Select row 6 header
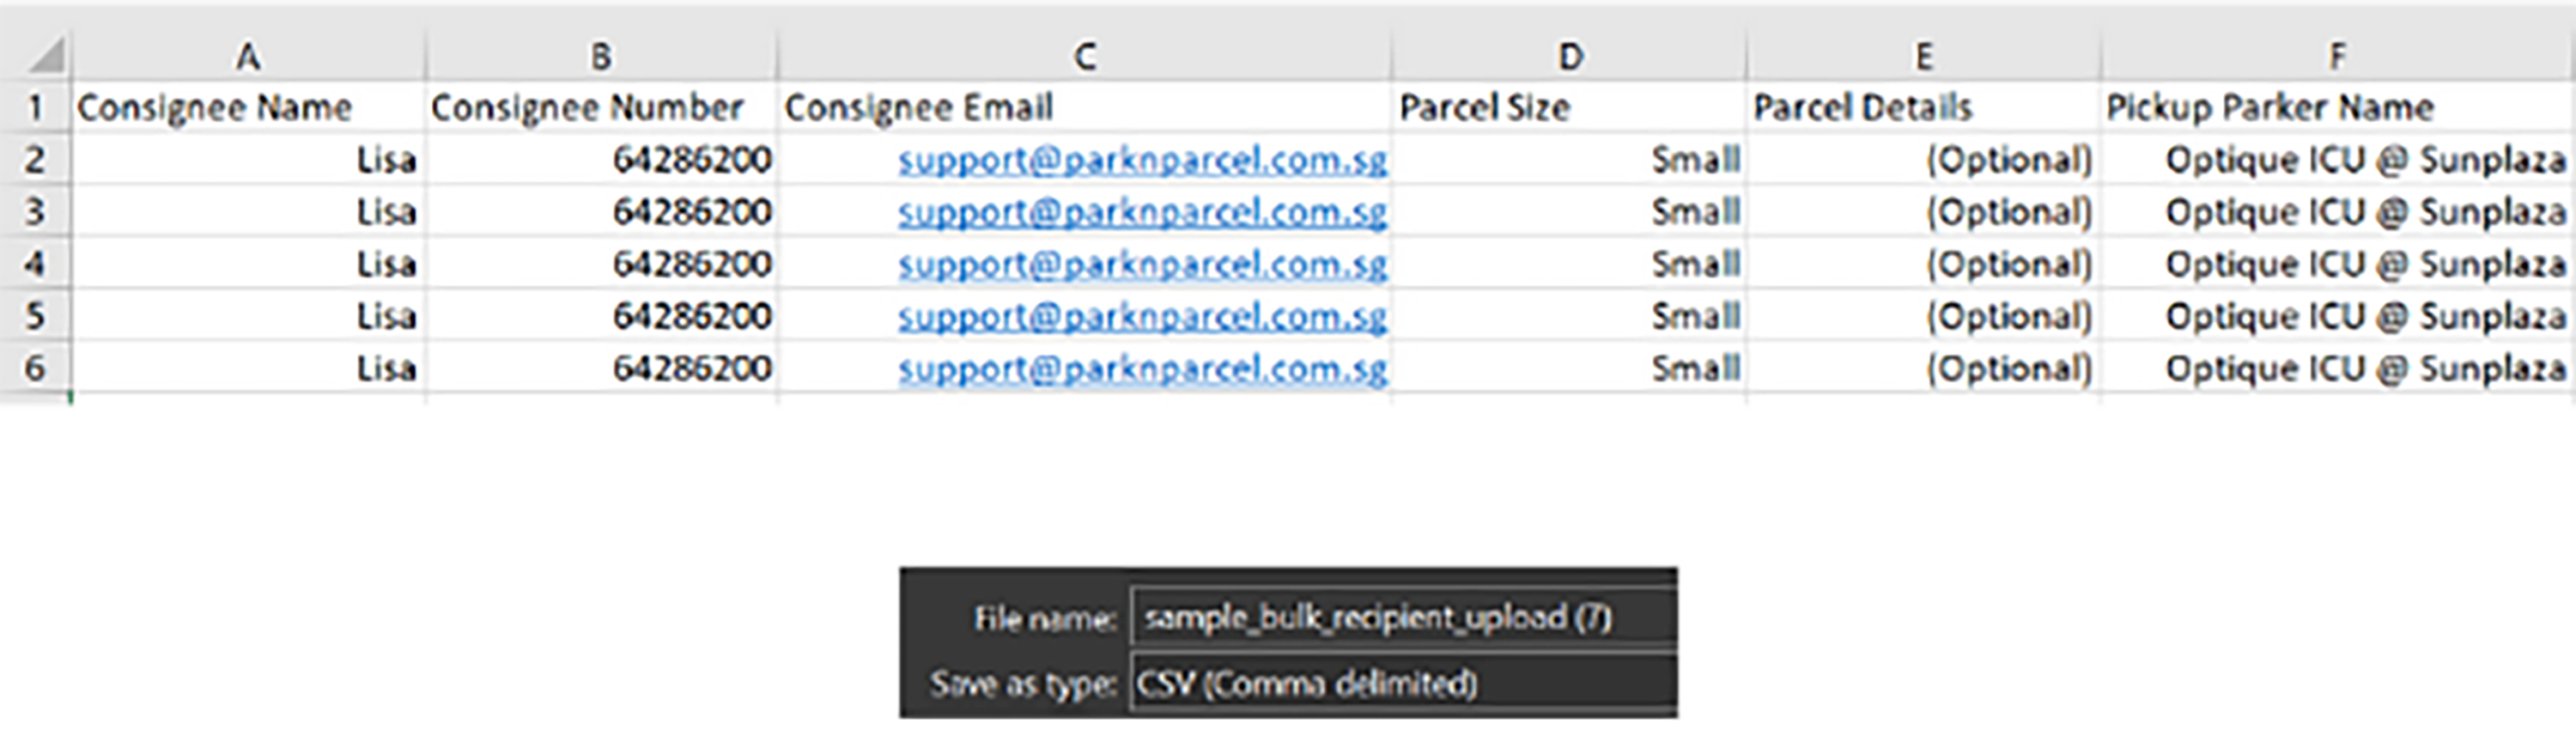Image resolution: width=2576 pixels, height=754 pixels. [35, 368]
